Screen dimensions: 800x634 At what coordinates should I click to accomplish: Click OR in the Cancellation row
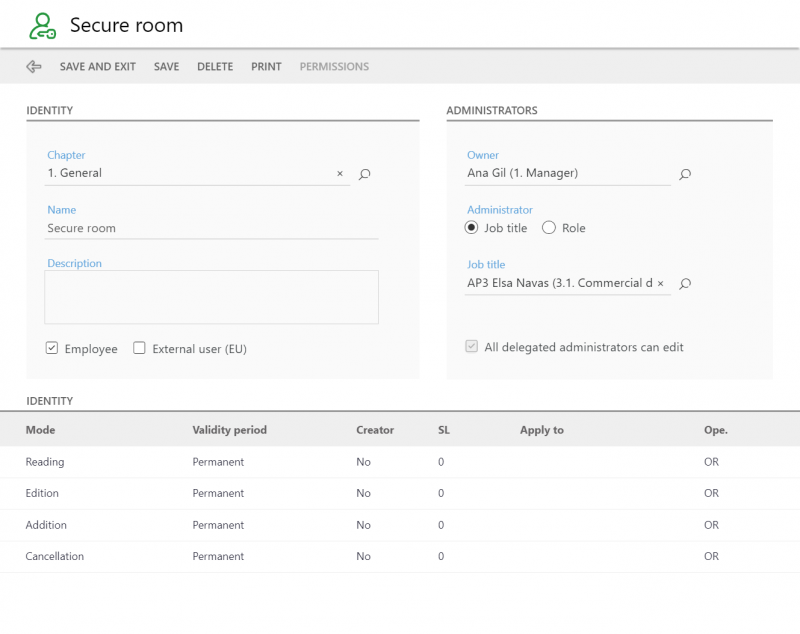pyautogui.click(x=711, y=556)
